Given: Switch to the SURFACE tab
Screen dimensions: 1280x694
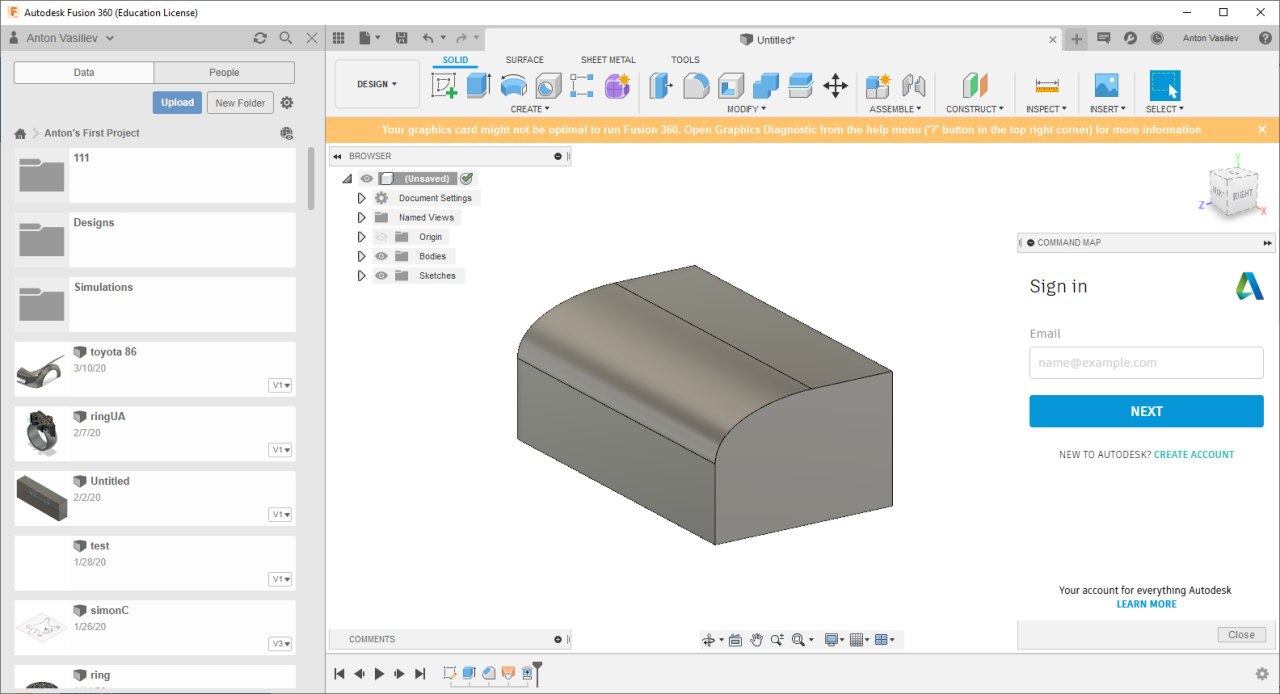Looking at the screenshot, I should 524,60.
